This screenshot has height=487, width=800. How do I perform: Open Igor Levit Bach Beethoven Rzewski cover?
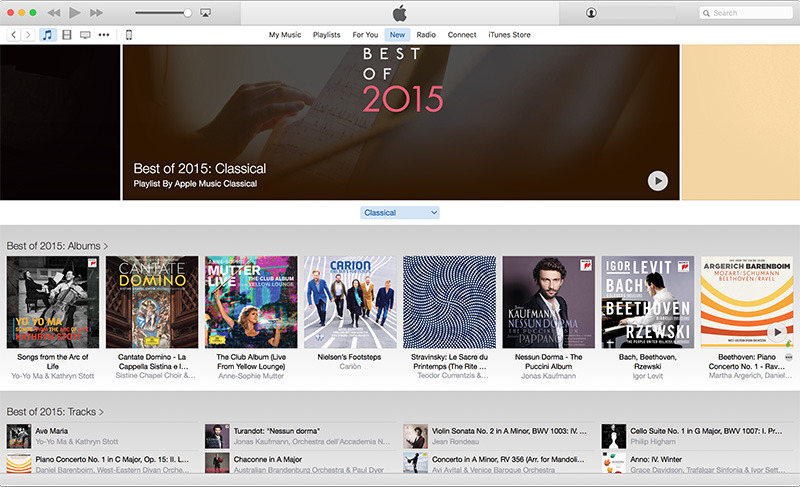[x=648, y=302]
